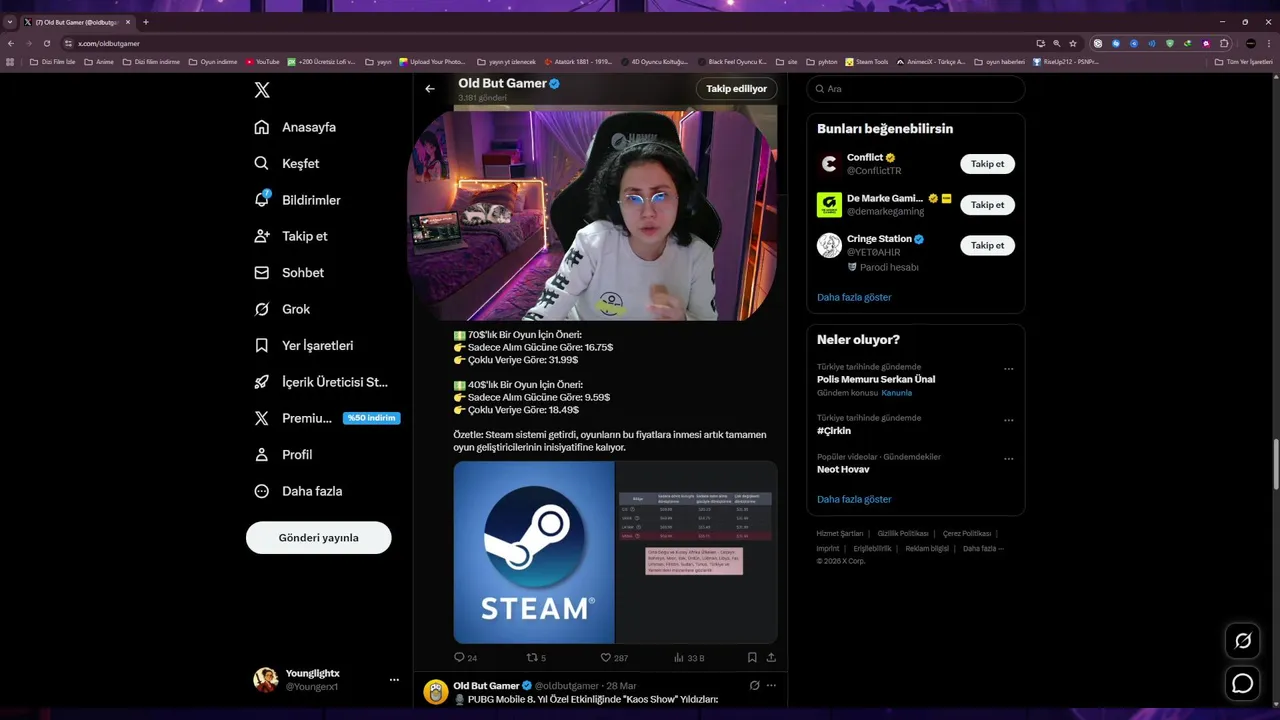The width and height of the screenshot is (1280, 720).
Task: Open Cringe Station profile avatar
Action: click(829, 245)
